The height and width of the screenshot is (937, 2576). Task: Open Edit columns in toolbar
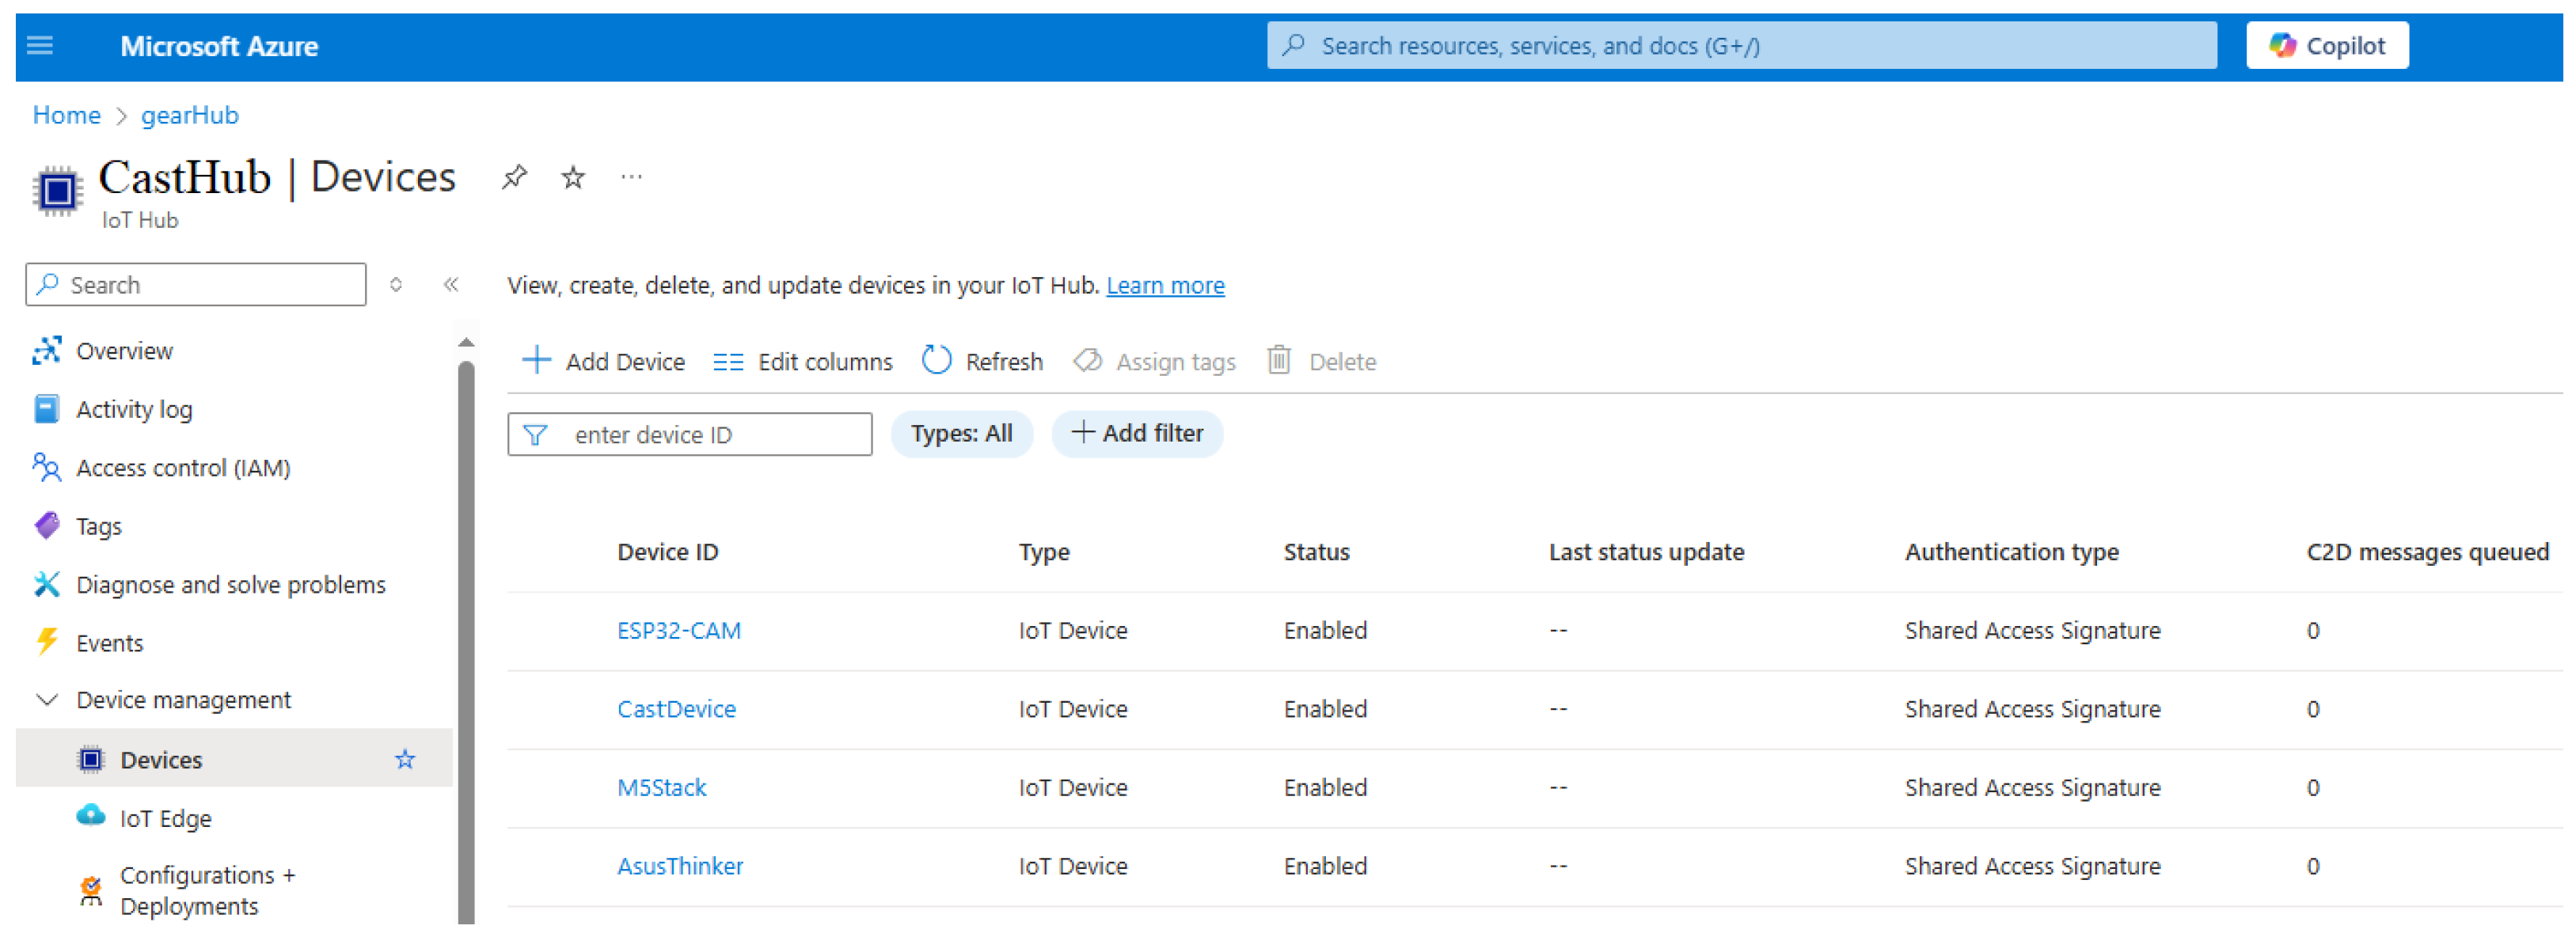pos(803,362)
